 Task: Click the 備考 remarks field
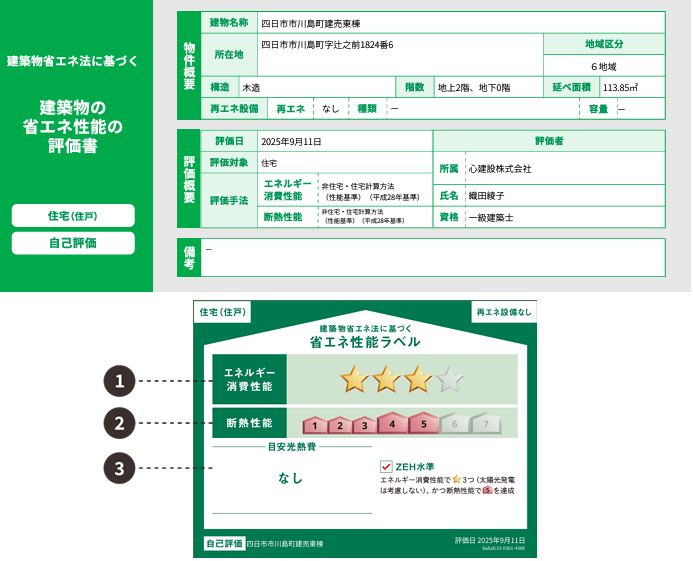coord(432,258)
